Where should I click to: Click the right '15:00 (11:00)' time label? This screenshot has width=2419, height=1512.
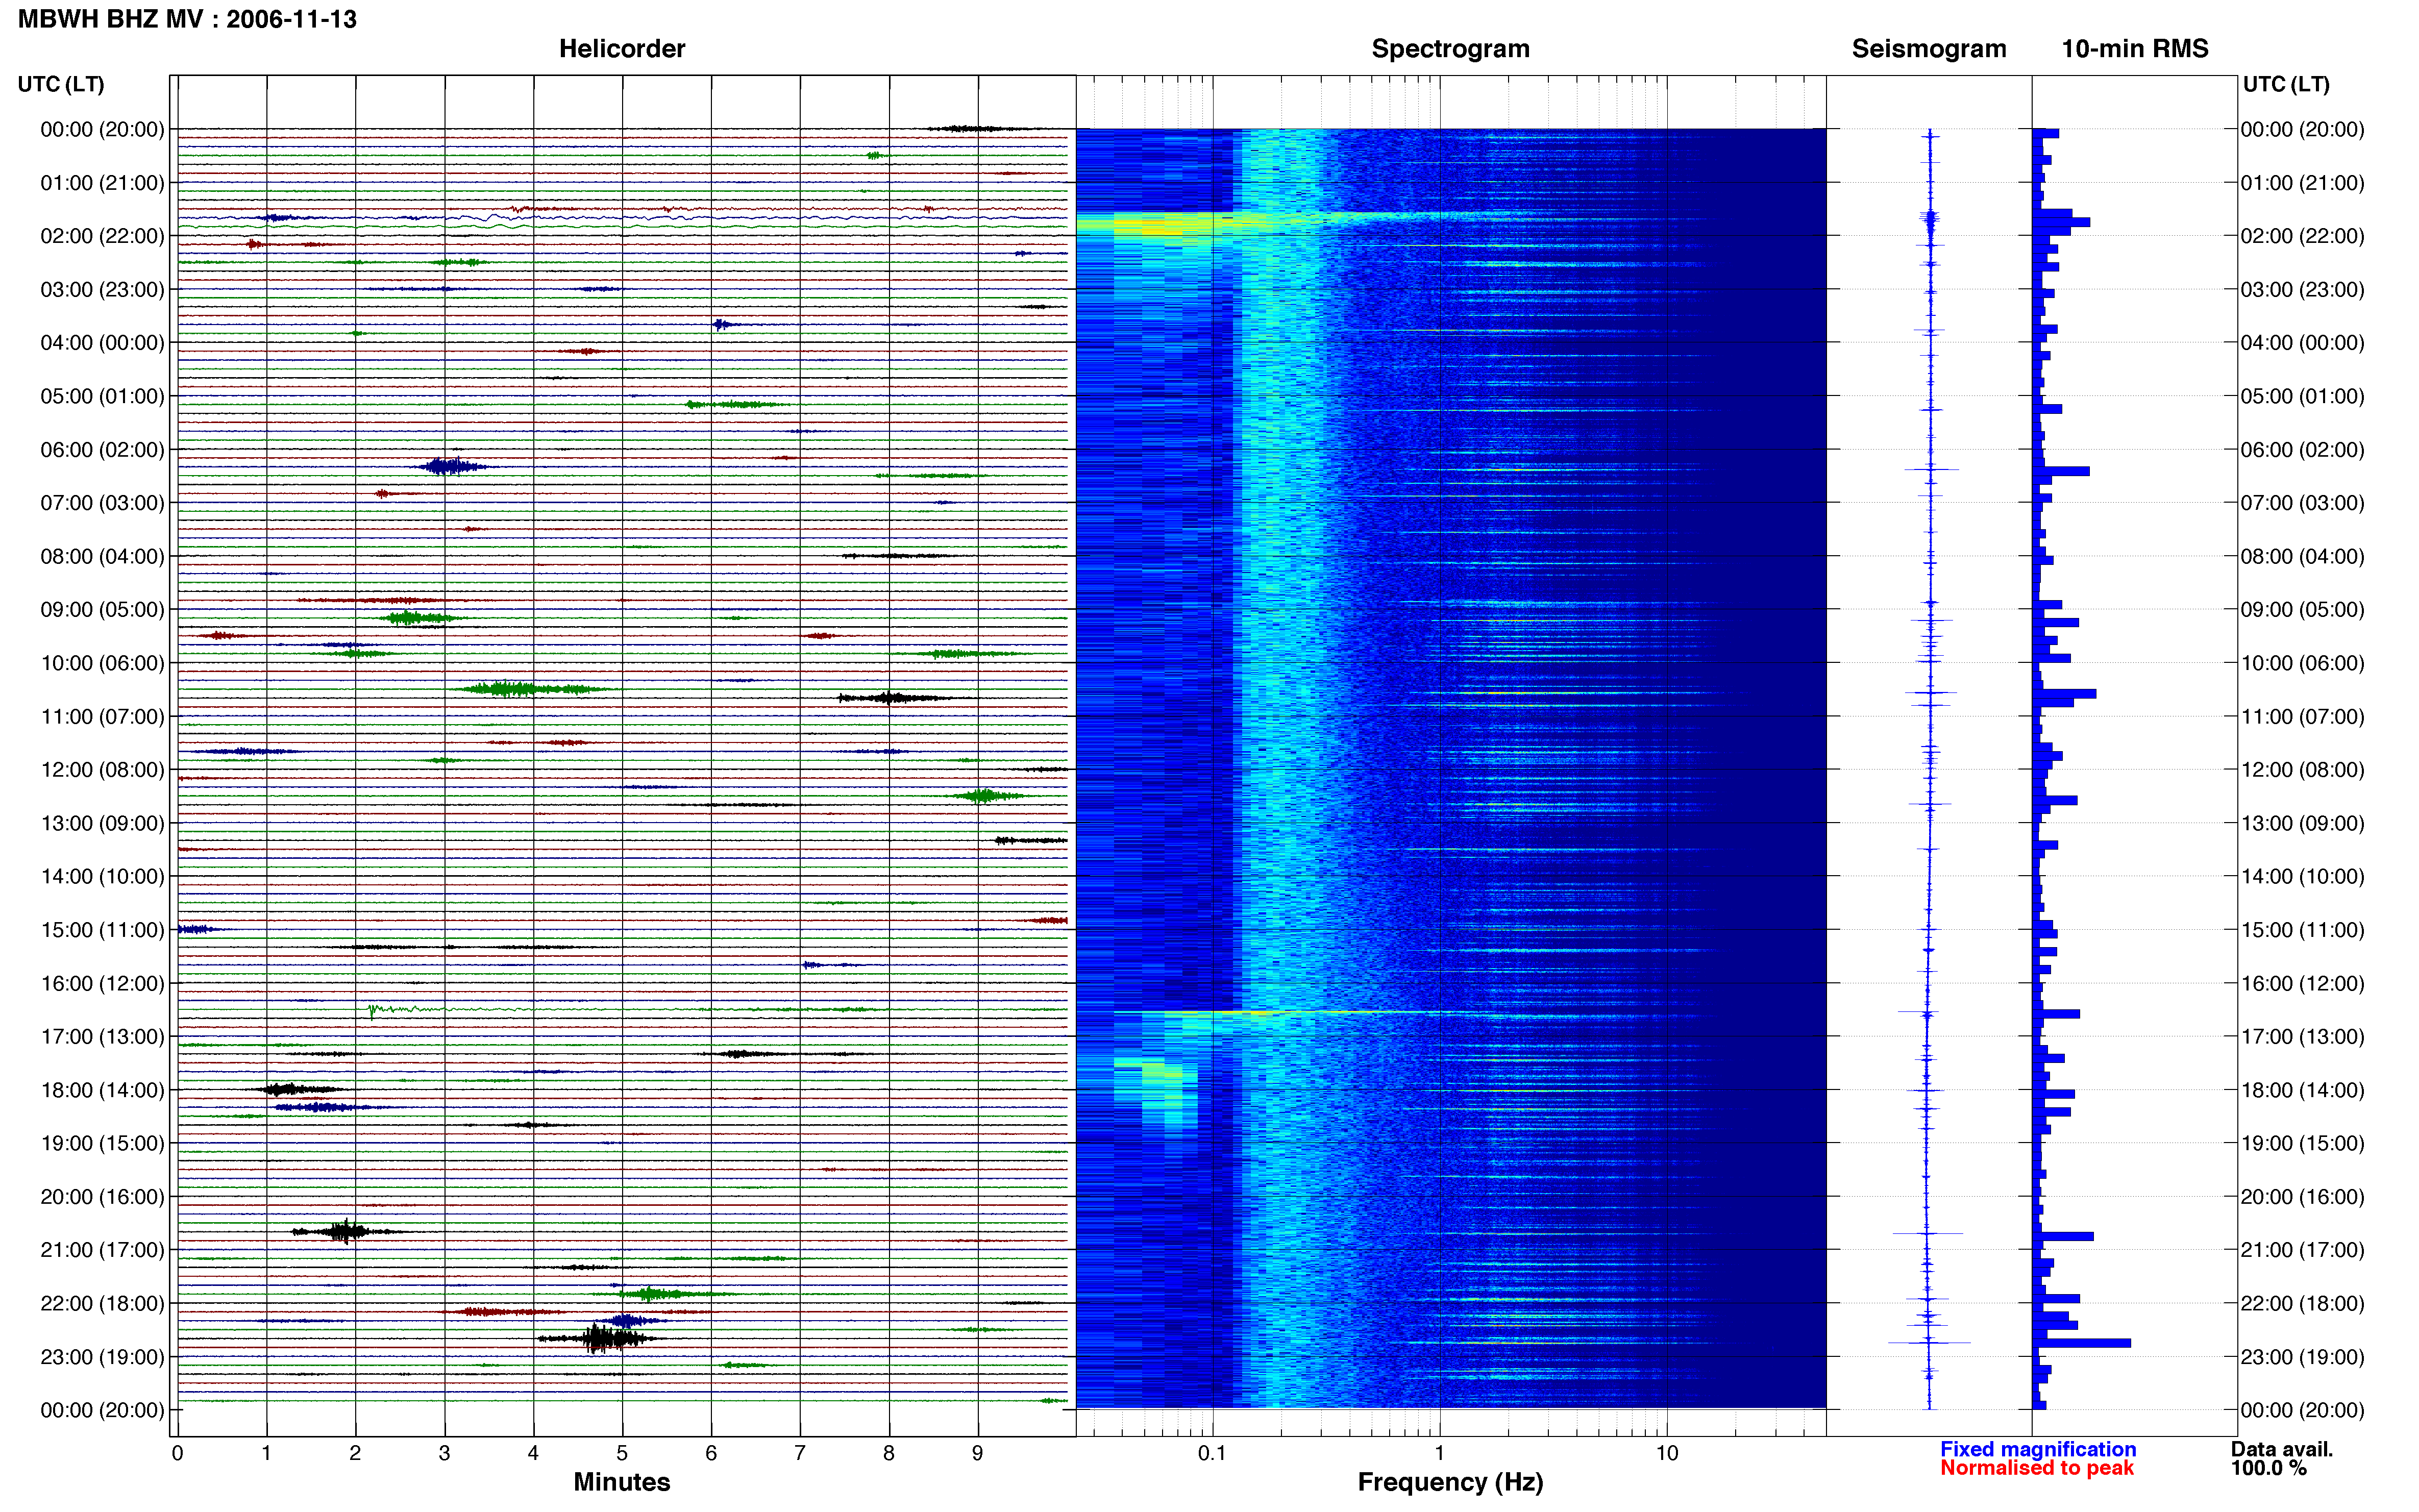tap(2302, 930)
